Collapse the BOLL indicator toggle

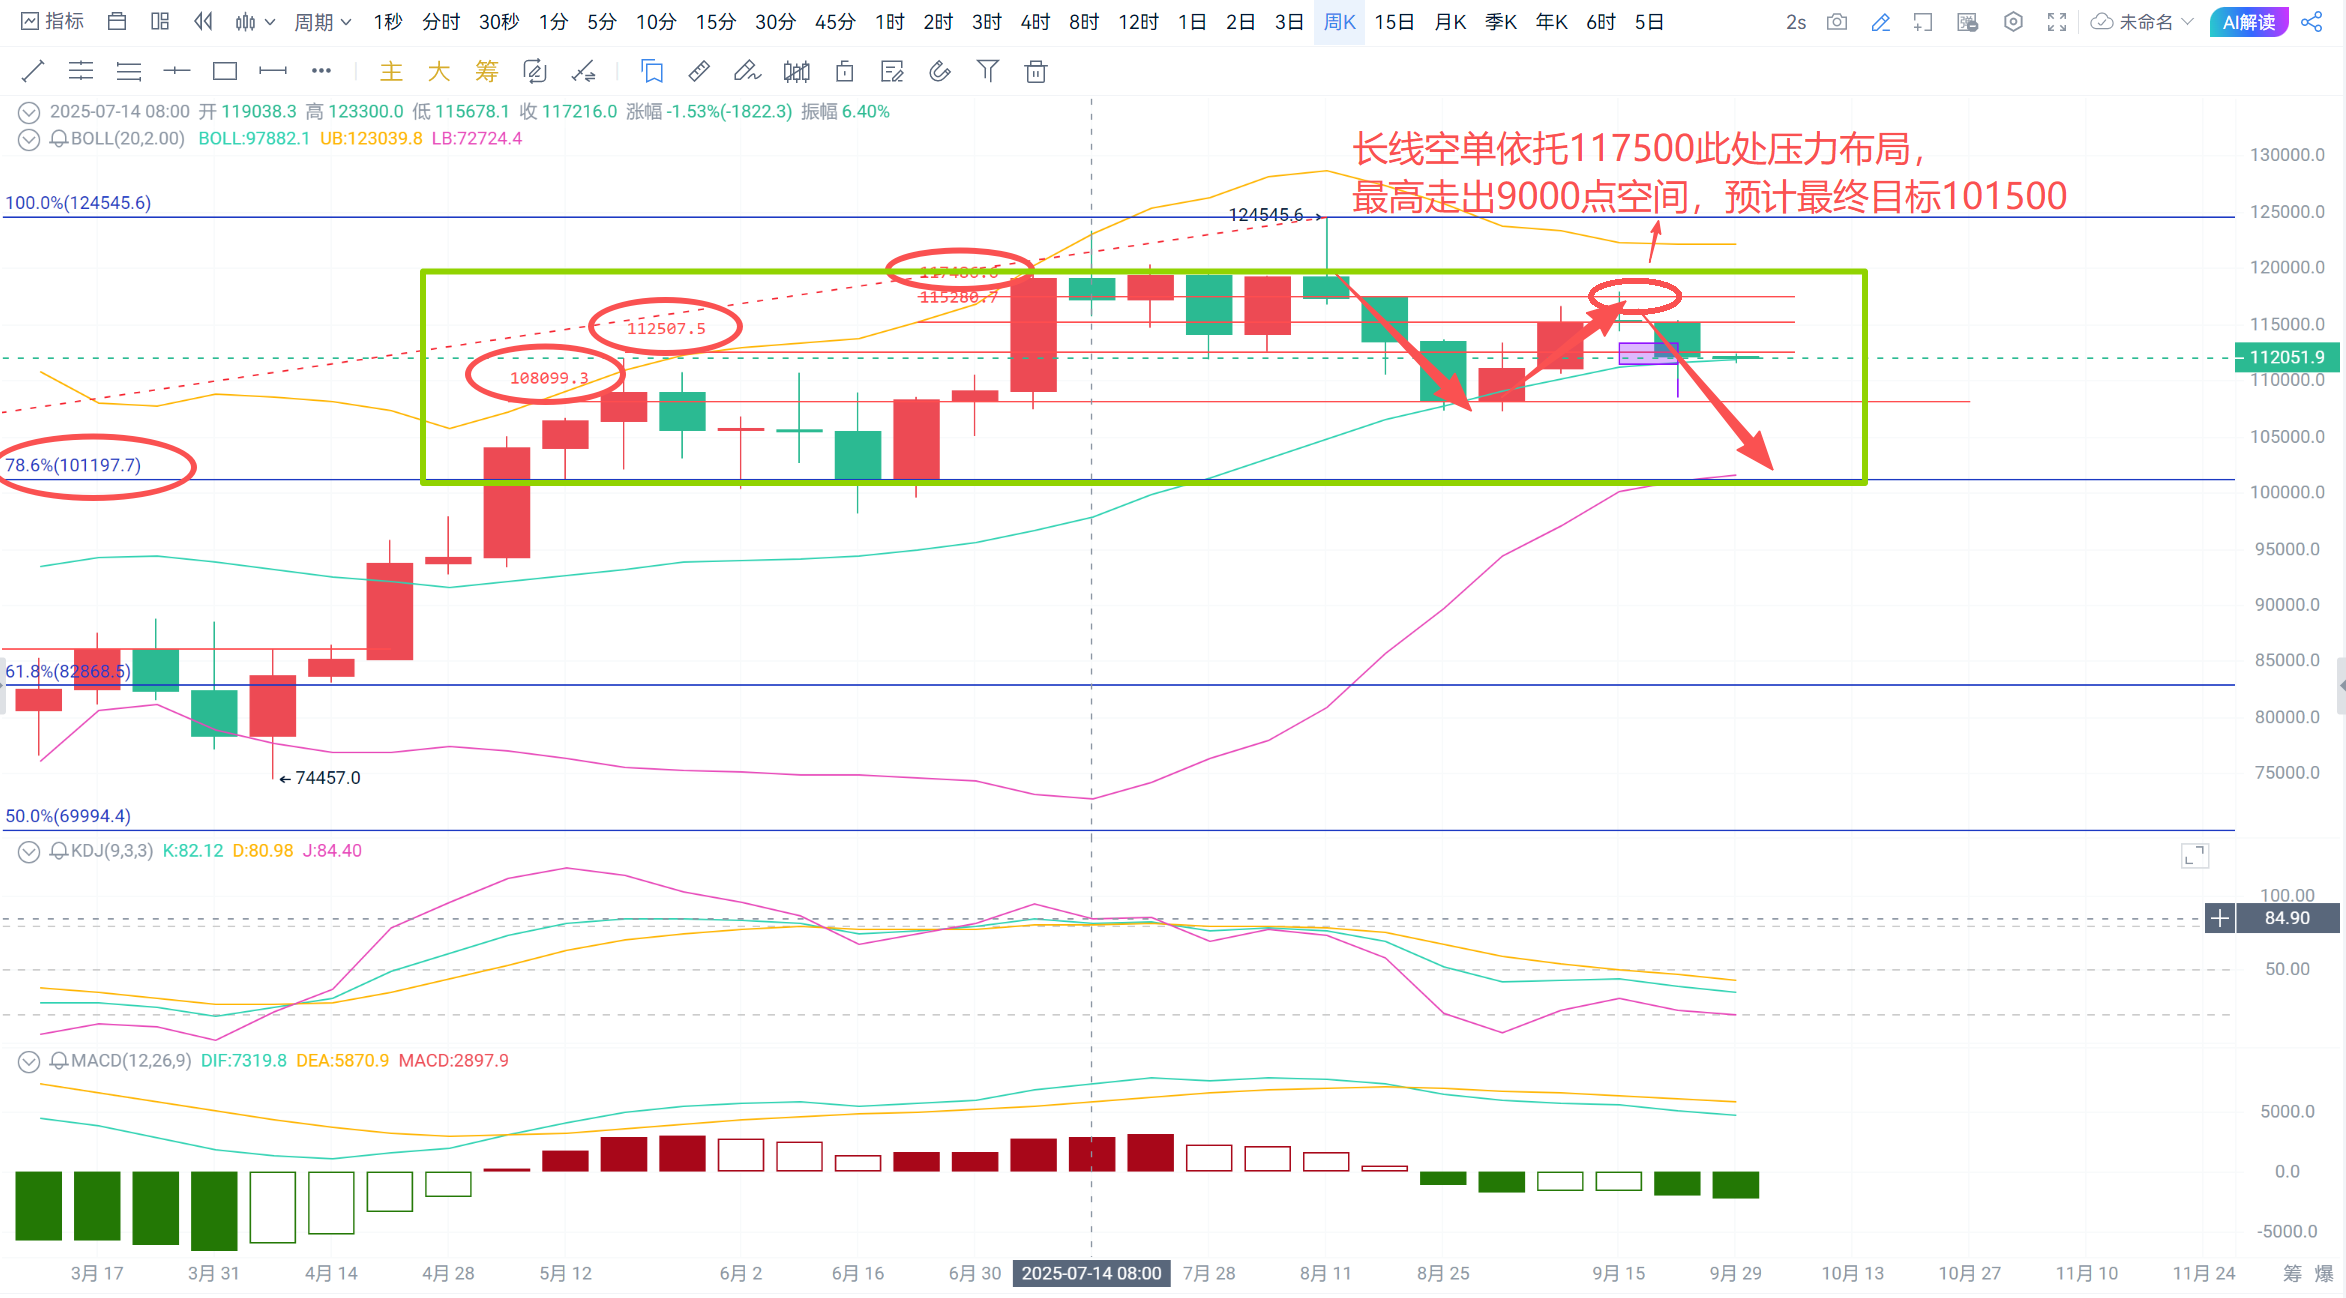(29, 139)
